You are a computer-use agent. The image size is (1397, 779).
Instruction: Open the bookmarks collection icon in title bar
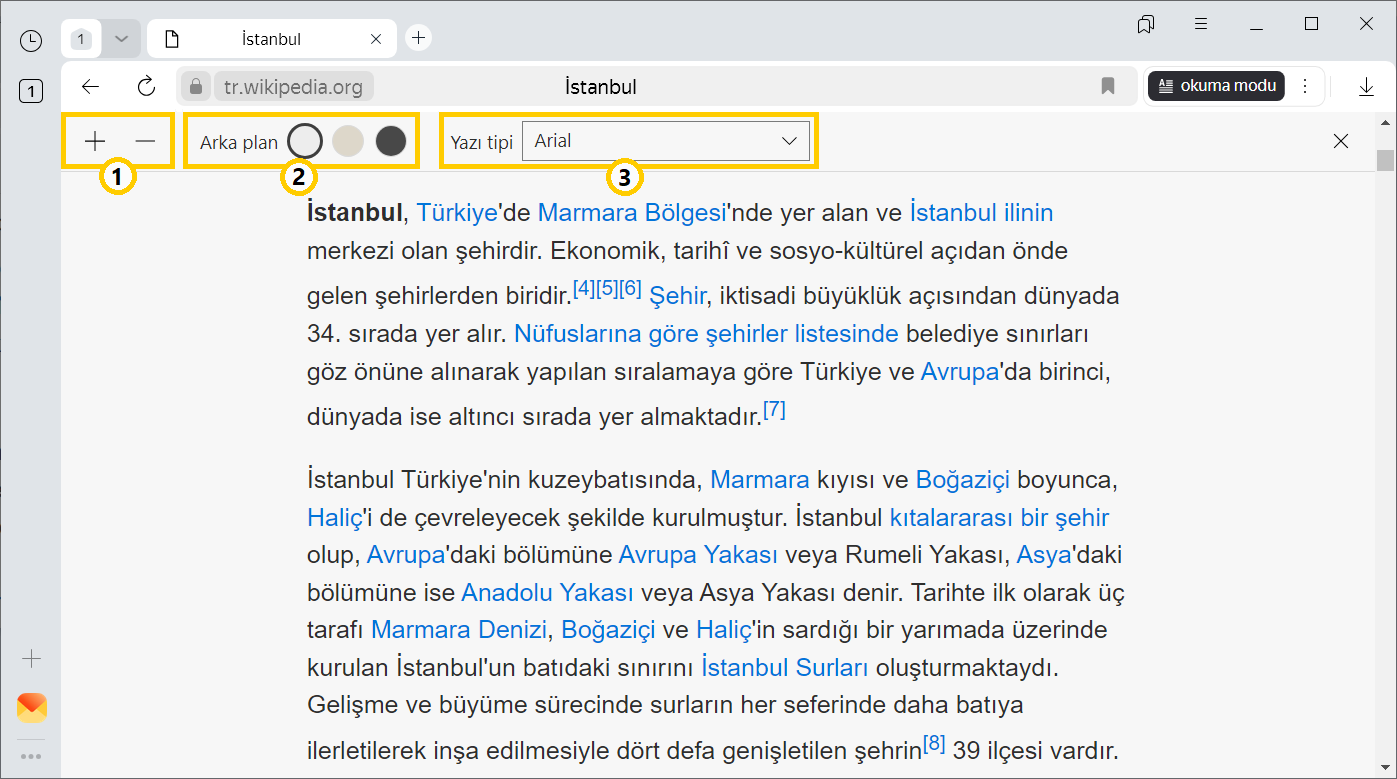1146,25
